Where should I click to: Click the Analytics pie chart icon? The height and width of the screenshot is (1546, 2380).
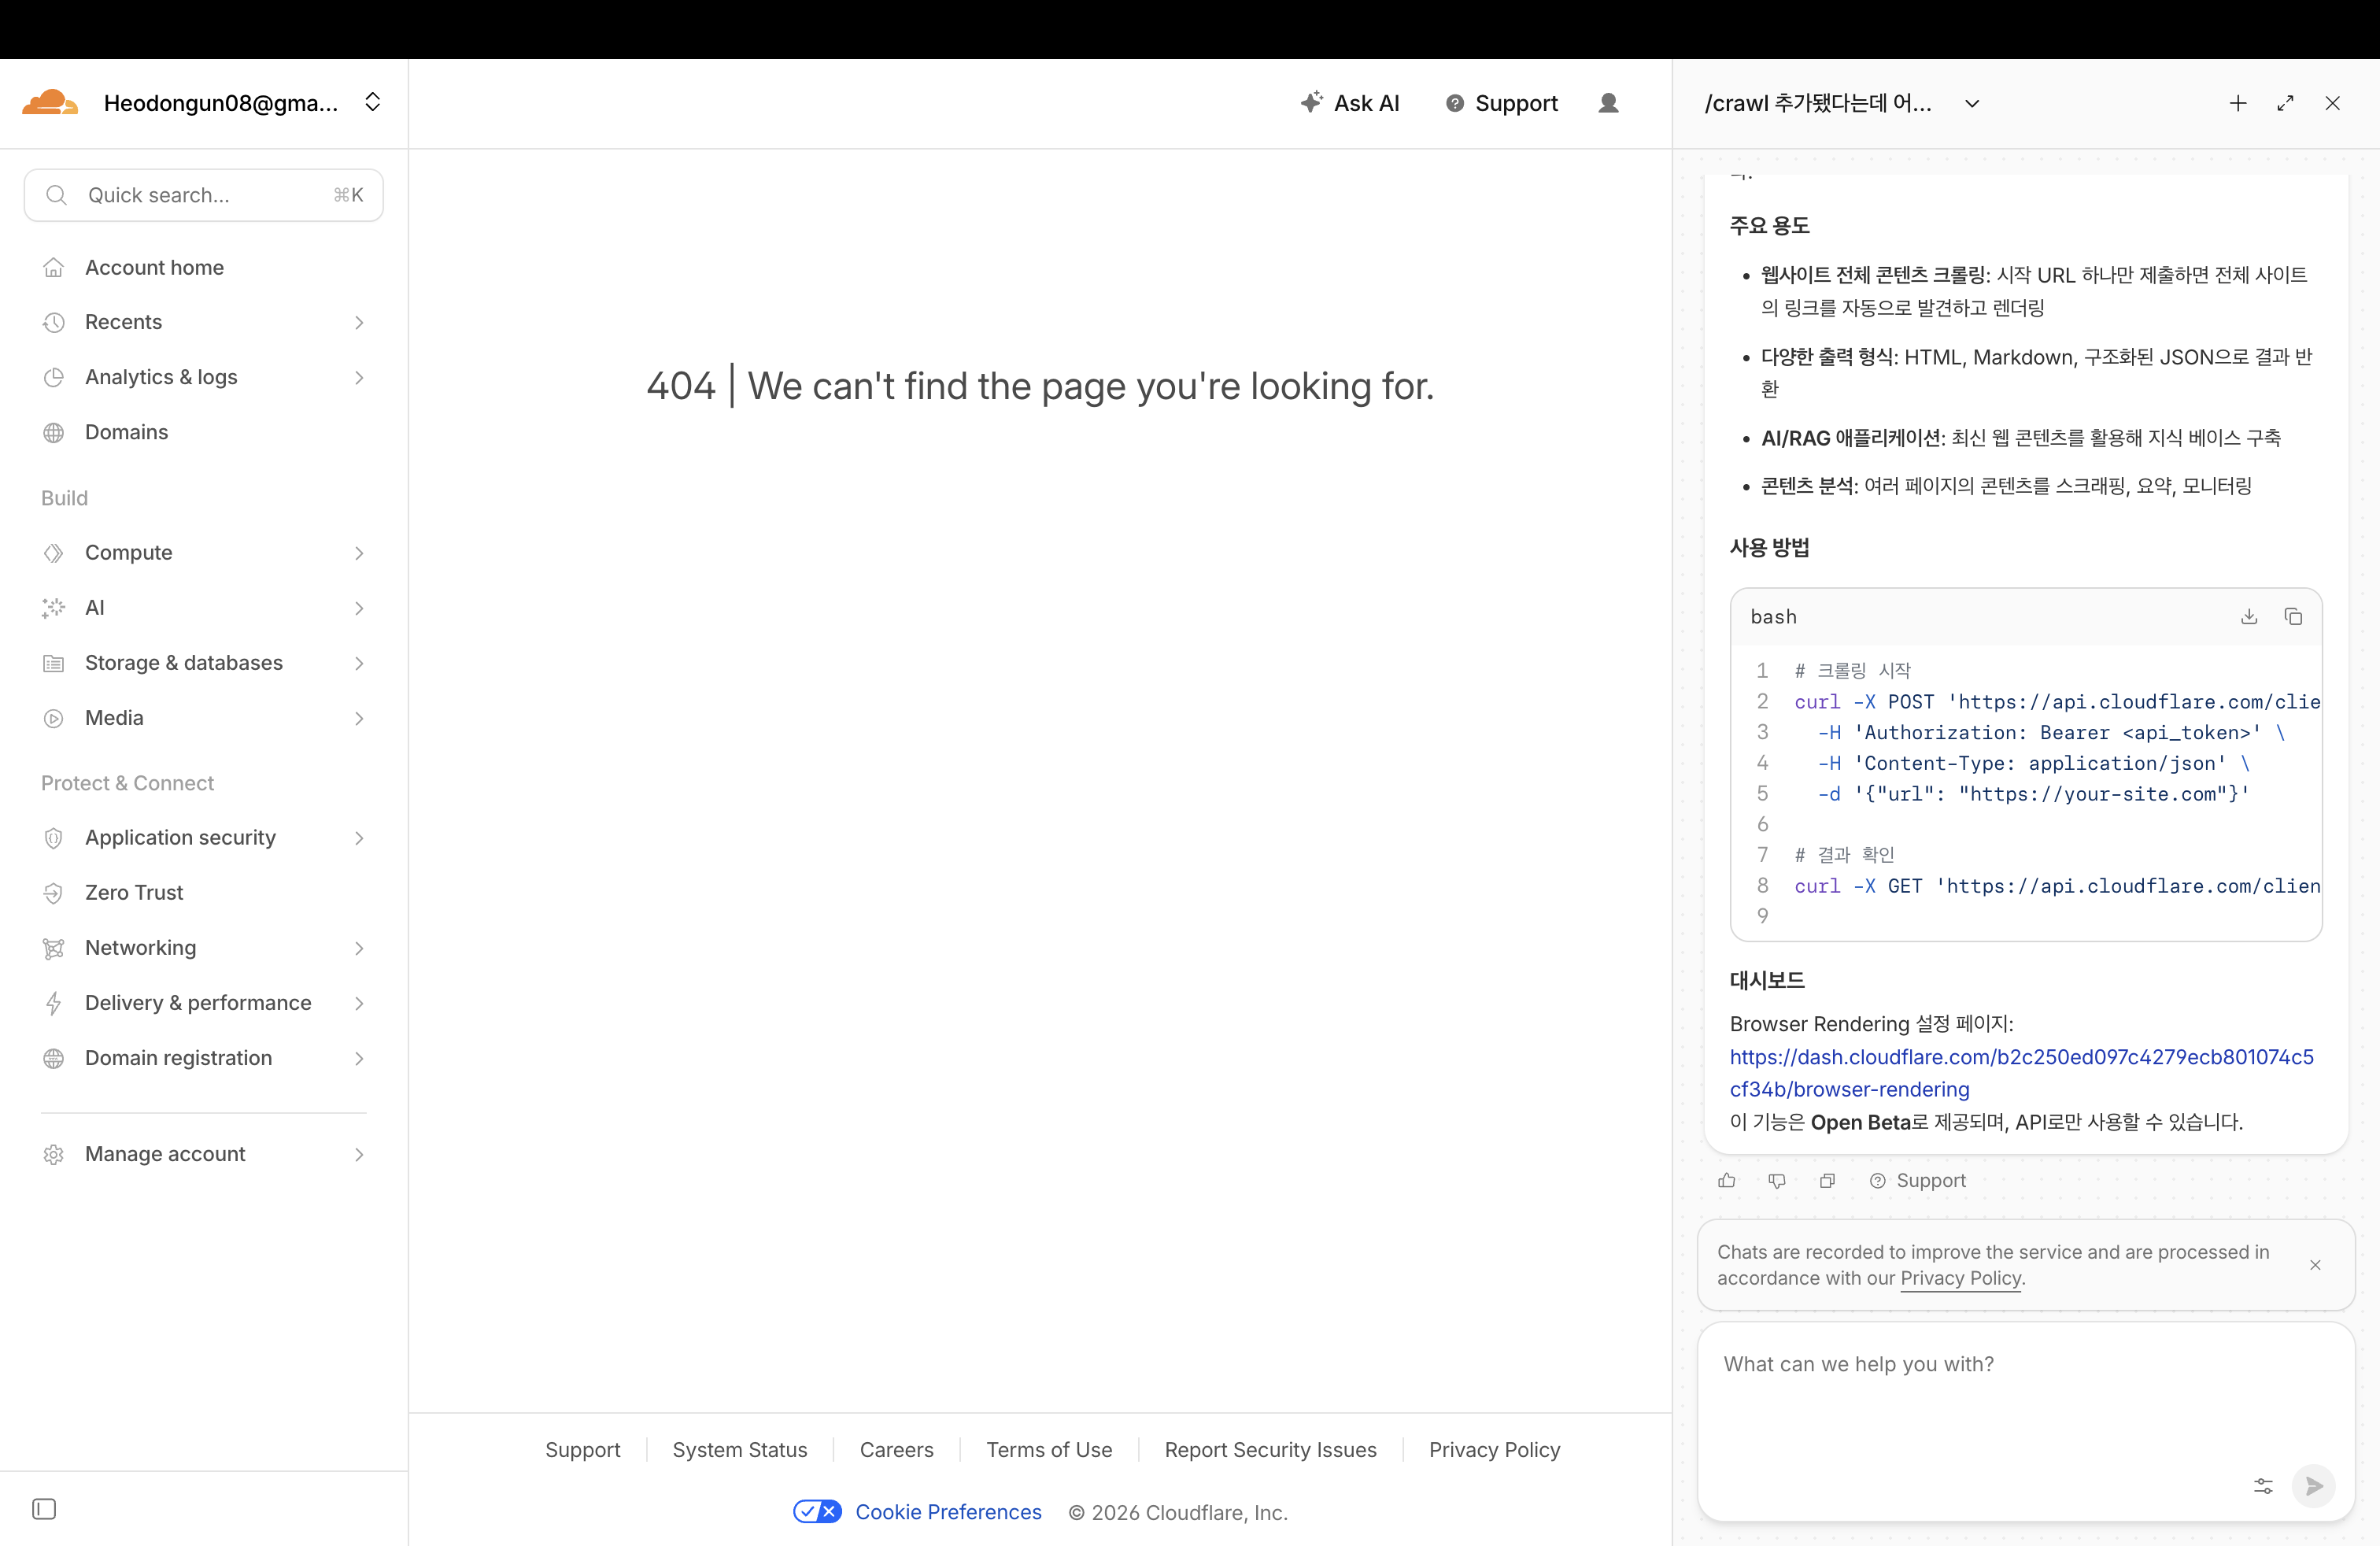point(54,377)
